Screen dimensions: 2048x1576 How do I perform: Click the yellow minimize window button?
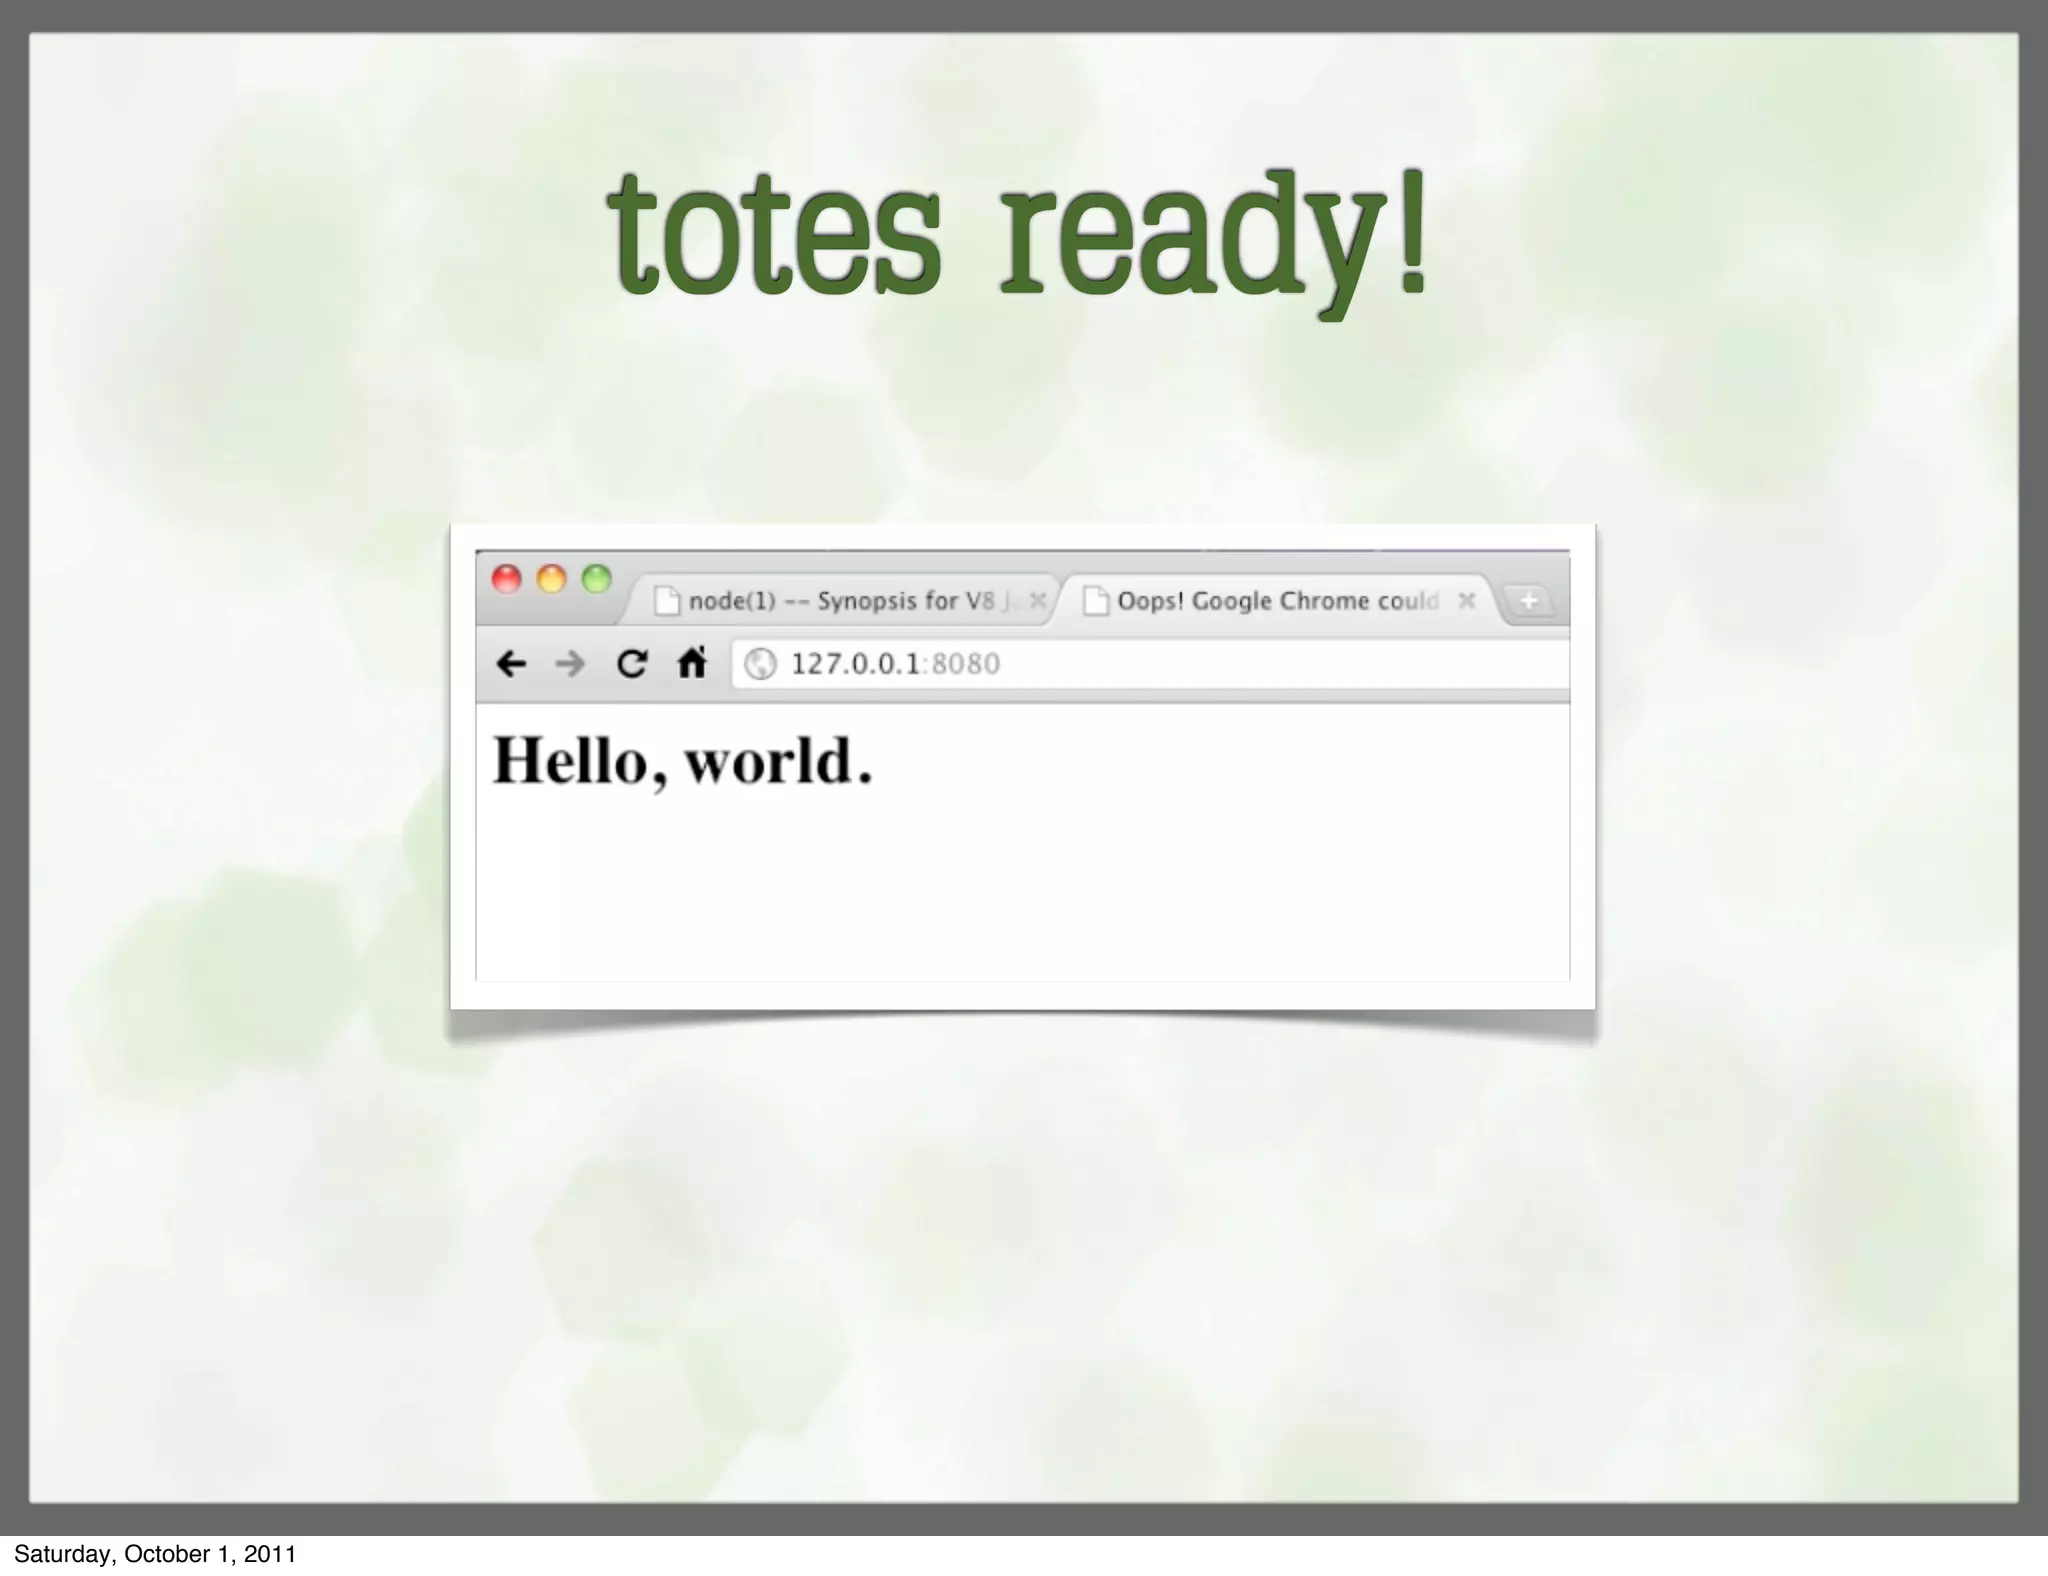click(x=552, y=579)
